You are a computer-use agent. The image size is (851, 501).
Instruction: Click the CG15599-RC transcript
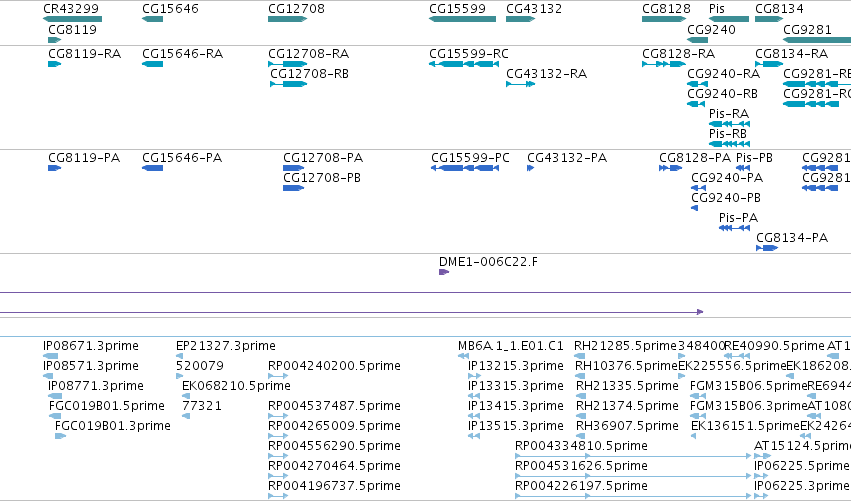point(464,64)
